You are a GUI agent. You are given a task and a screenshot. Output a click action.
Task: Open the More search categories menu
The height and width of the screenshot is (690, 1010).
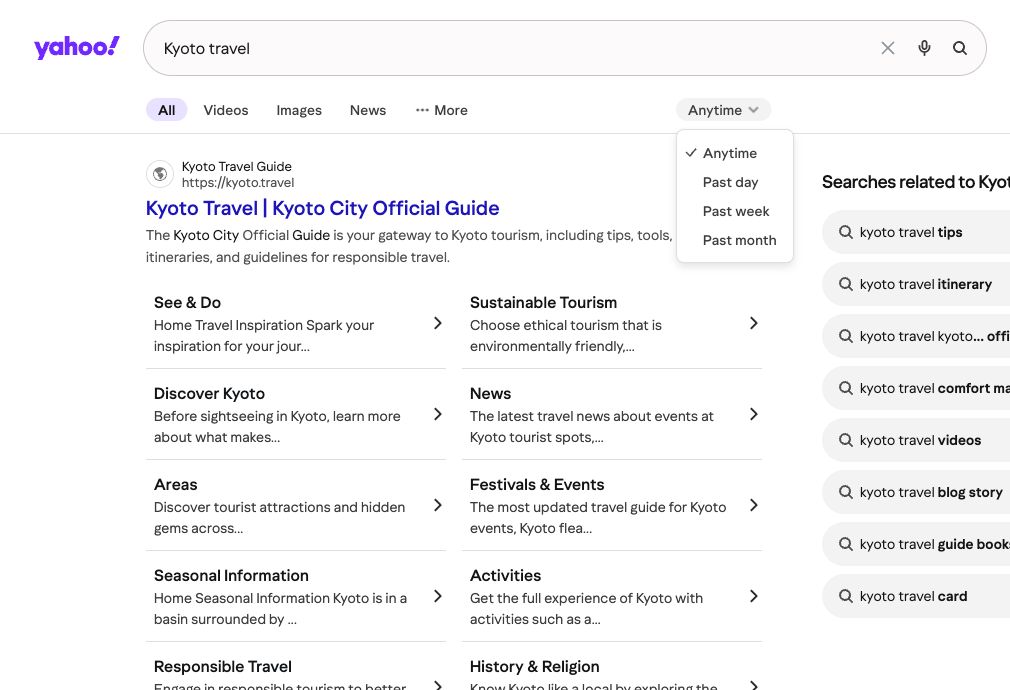[442, 110]
